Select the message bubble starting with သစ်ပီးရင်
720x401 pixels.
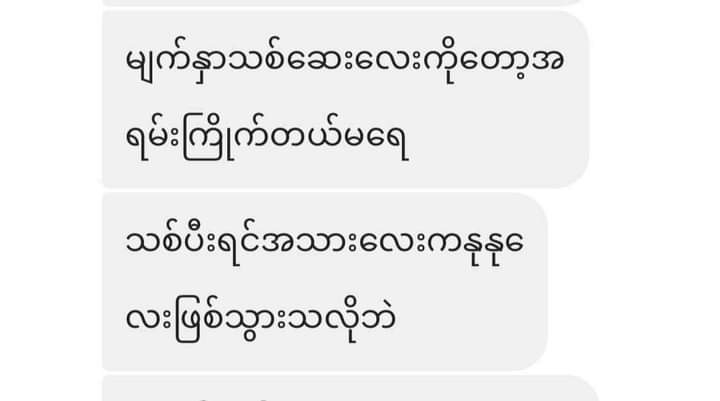(325, 282)
